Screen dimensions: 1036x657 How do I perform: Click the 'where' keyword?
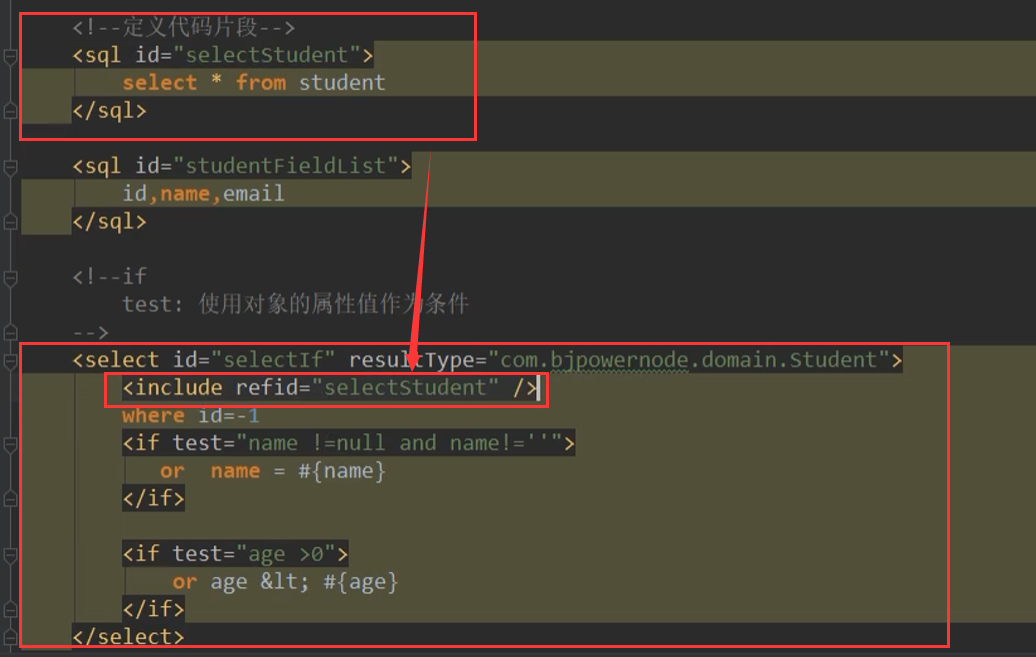point(153,416)
